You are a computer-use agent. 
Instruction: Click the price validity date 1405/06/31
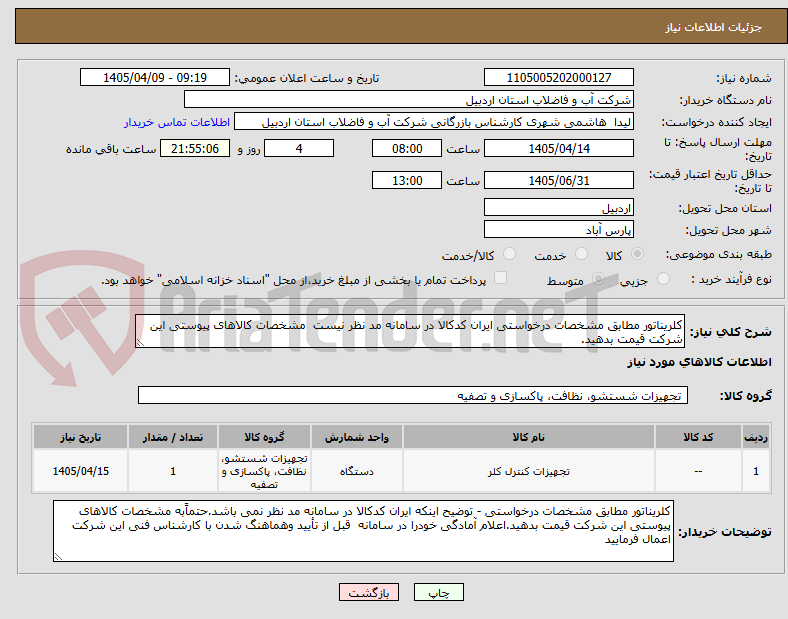[x=558, y=180]
